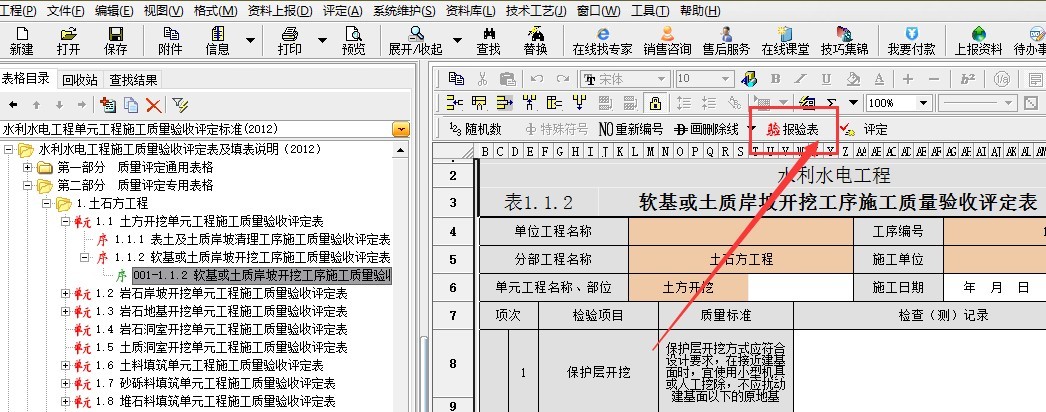1046x412 pixels.
Task: Switch to the 回收站 tab
Action: coord(80,80)
